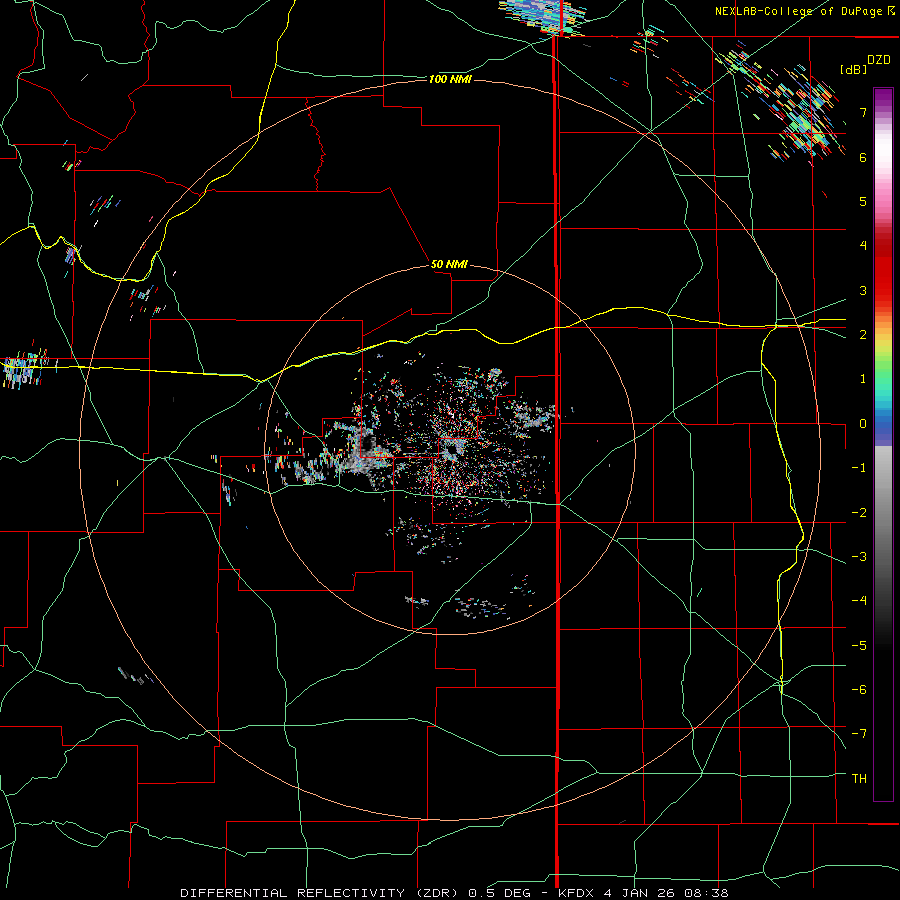The width and height of the screenshot is (900, 900).
Task: Click the -2 value on color scale
Action: point(859,513)
